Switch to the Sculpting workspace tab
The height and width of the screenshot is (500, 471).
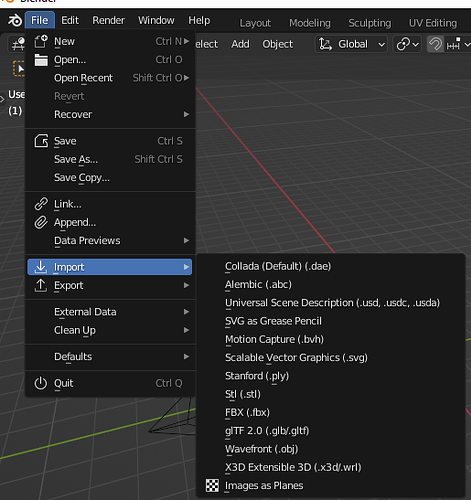[370, 23]
